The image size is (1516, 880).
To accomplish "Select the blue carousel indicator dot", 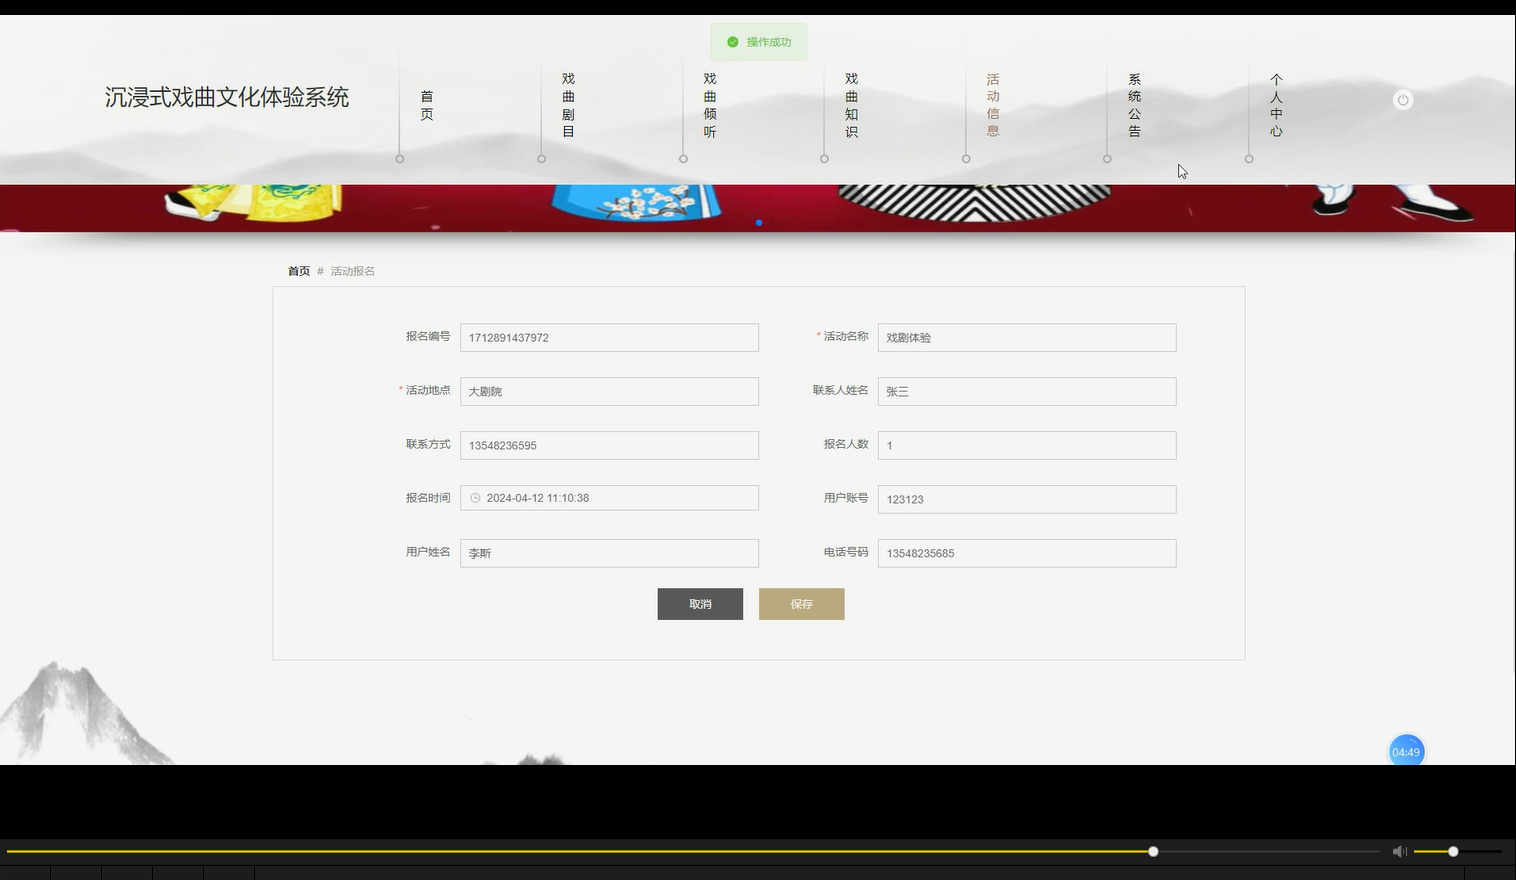I will coord(759,223).
